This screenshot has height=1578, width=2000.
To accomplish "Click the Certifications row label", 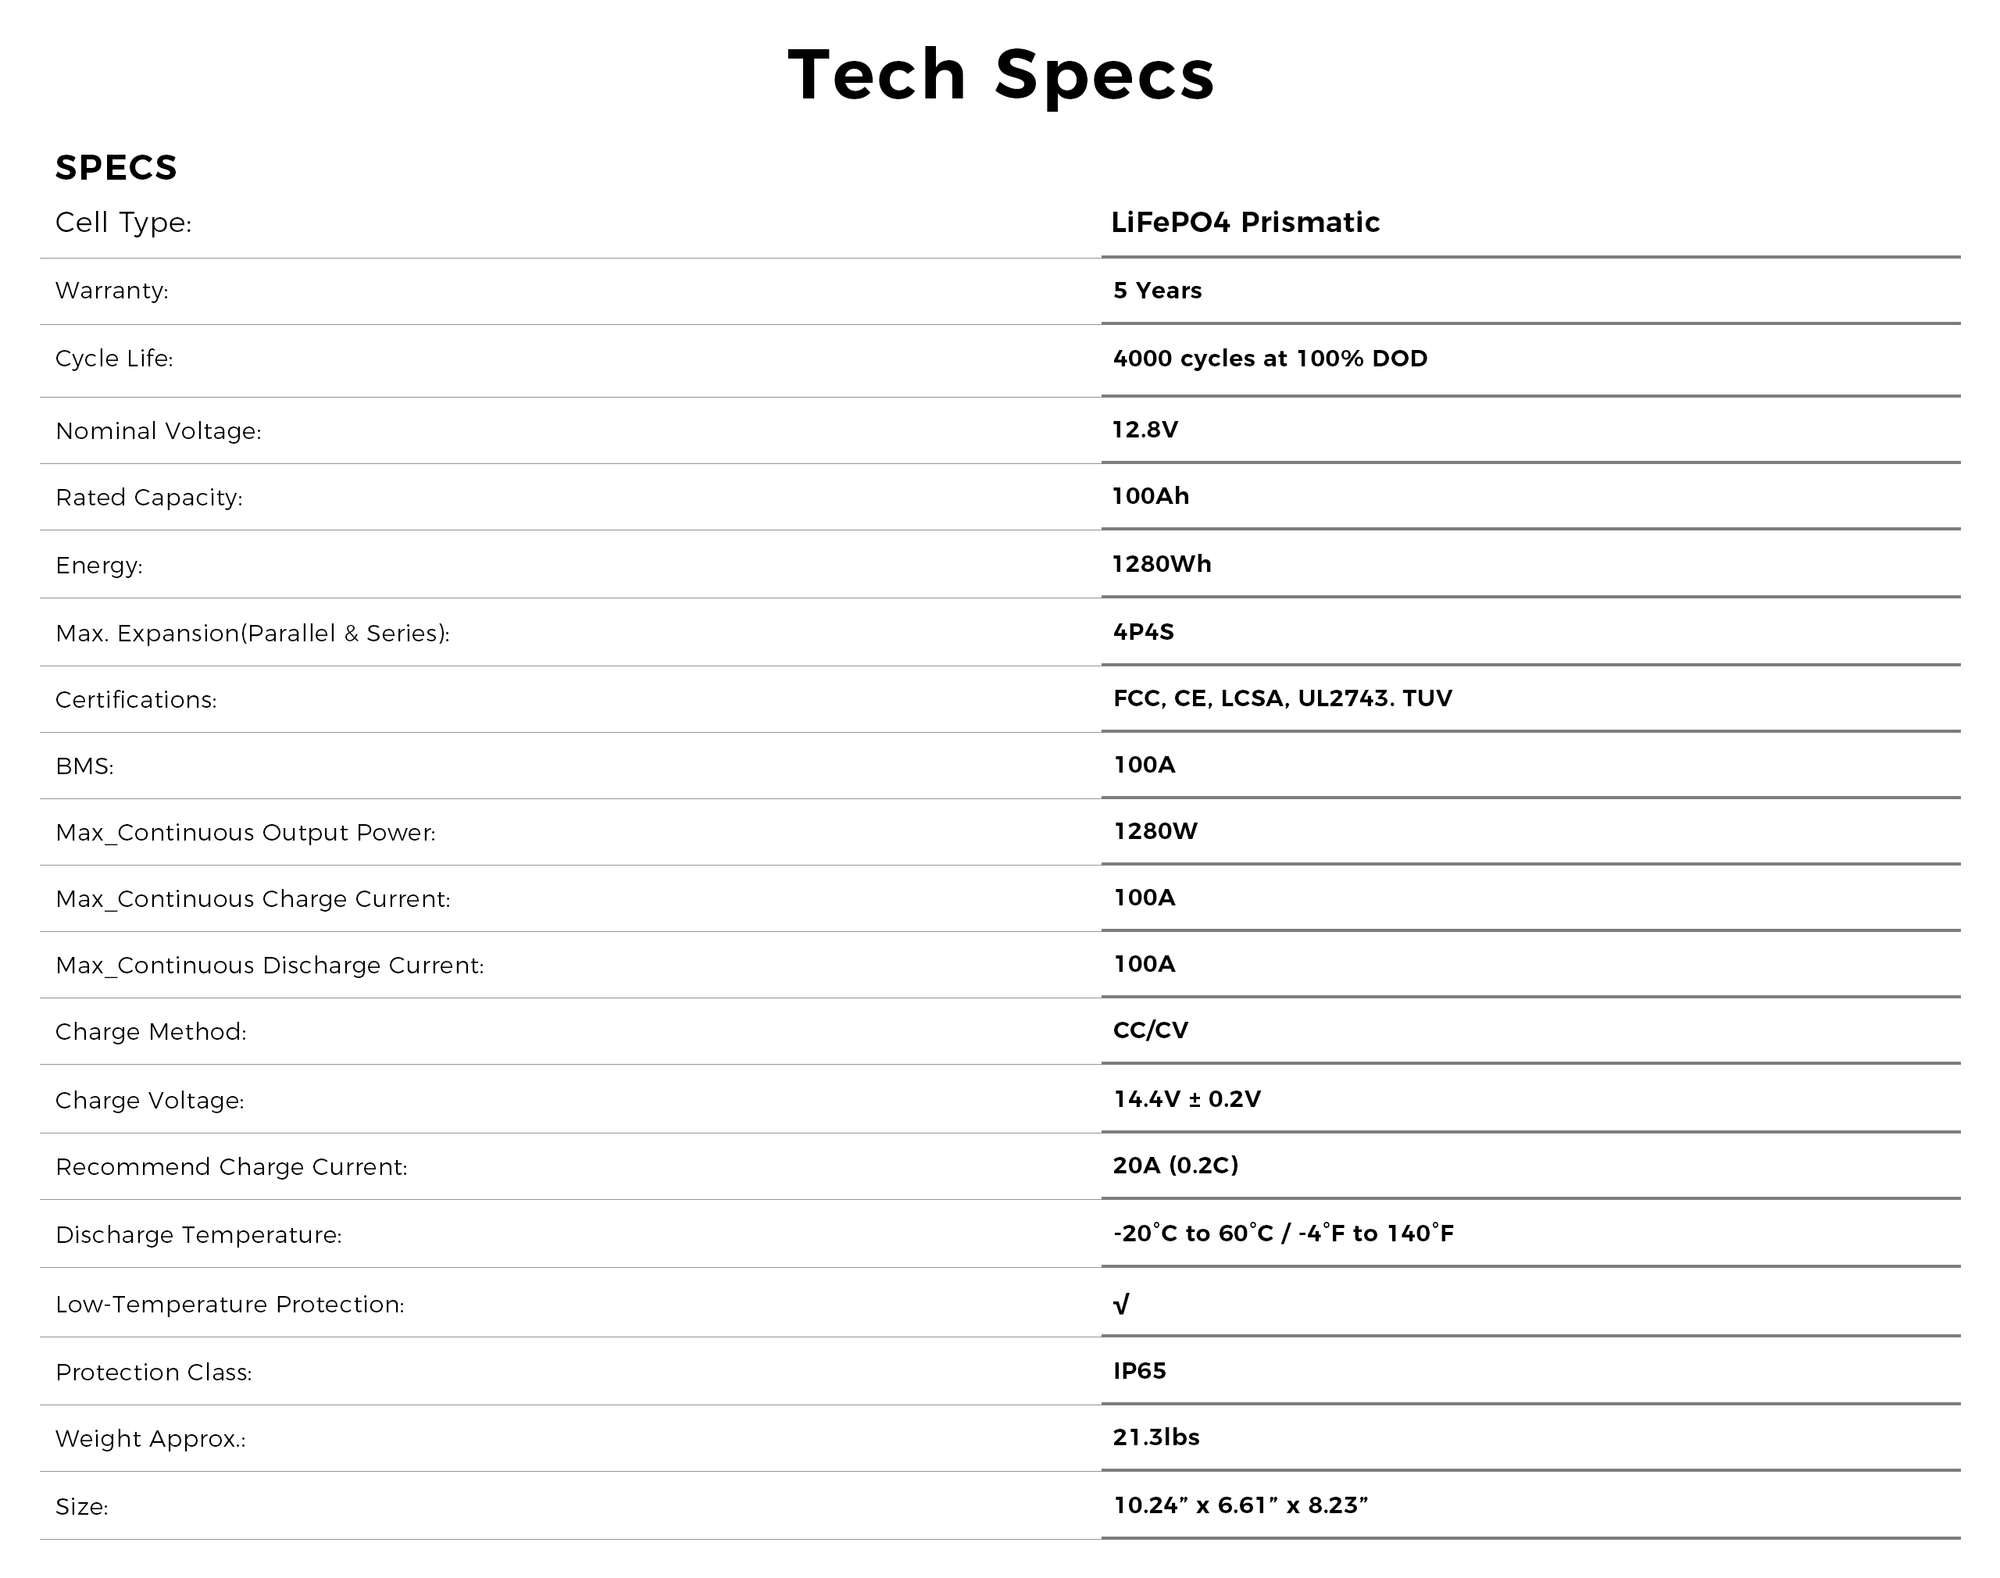I will pos(136,700).
